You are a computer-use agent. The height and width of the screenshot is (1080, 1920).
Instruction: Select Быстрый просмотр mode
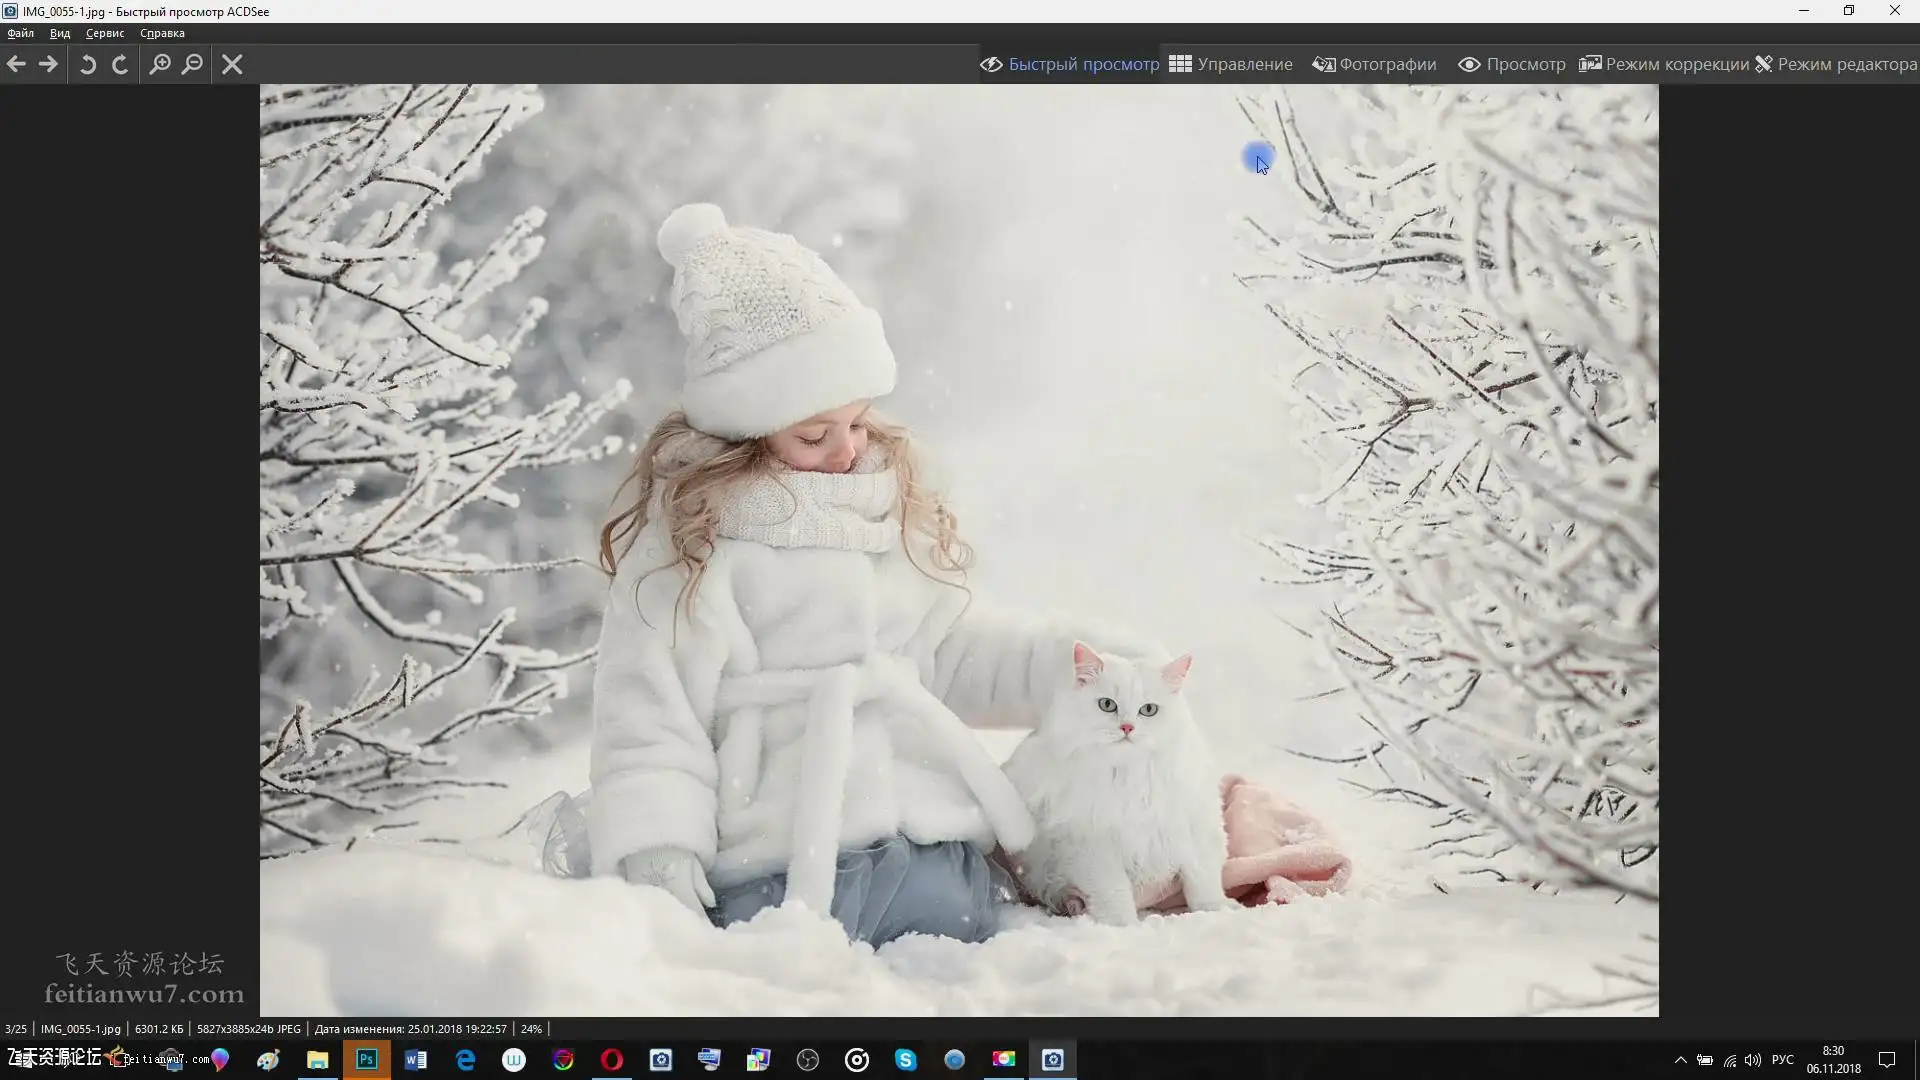1070,64
